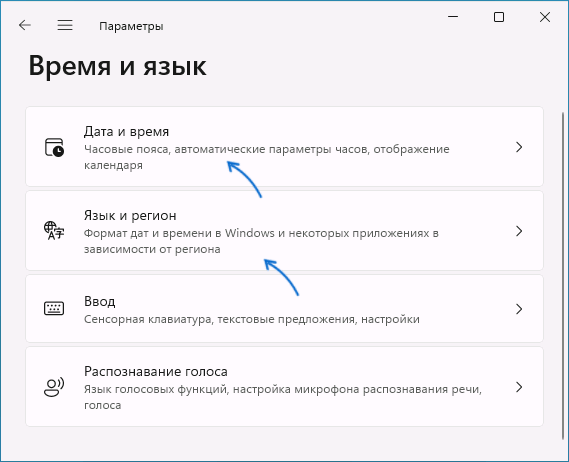Image resolution: width=569 pixels, height=462 pixels.
Task: Close the Параметры window
Action: pos(545,17)
